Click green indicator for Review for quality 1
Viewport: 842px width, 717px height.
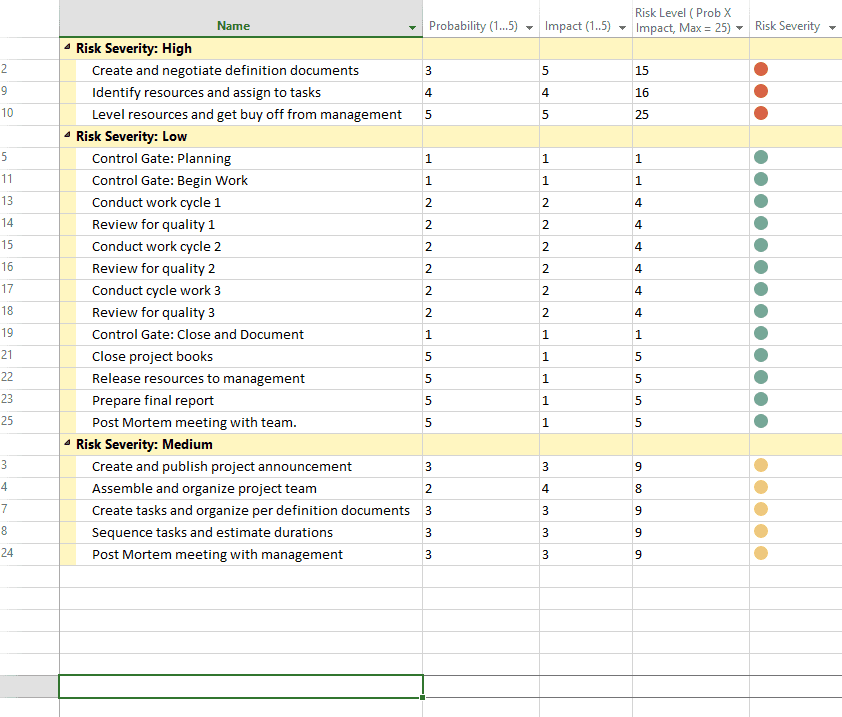(x=761, y=223)
